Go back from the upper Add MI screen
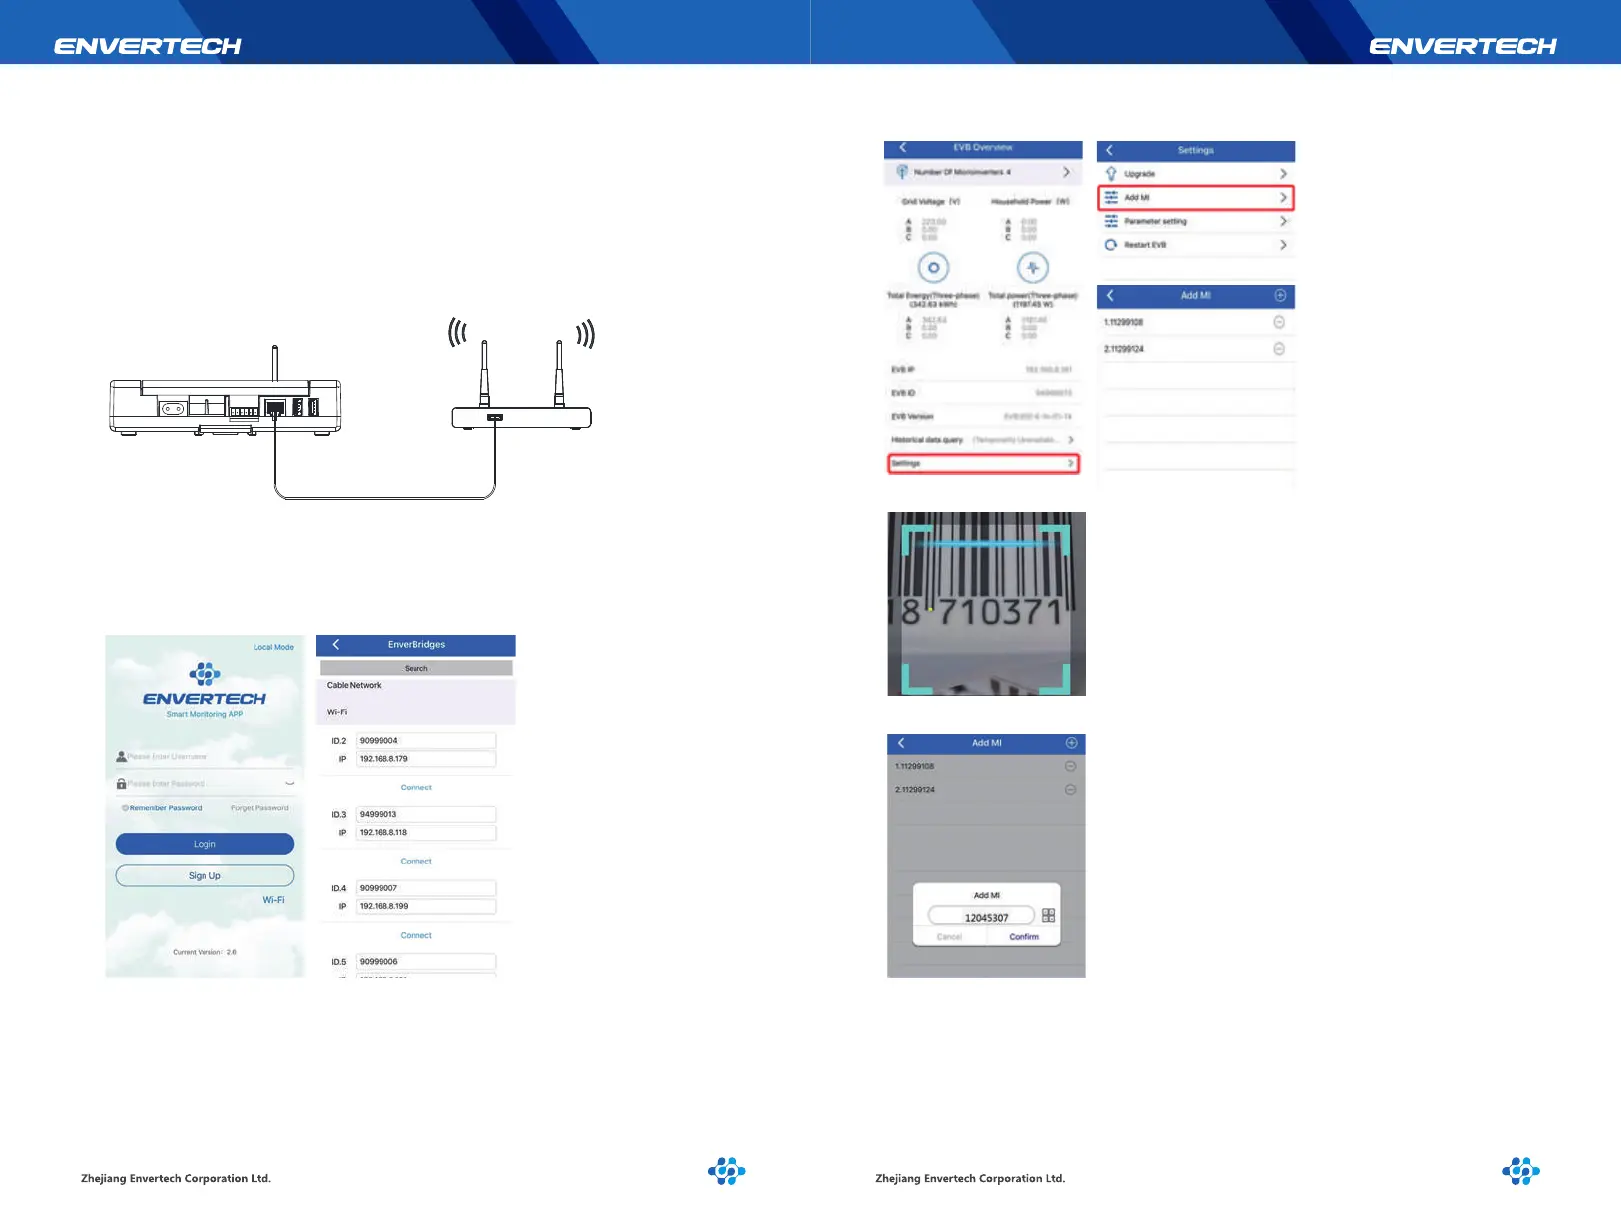This screenshot has height=1225, width=1621. (1110, 296)
